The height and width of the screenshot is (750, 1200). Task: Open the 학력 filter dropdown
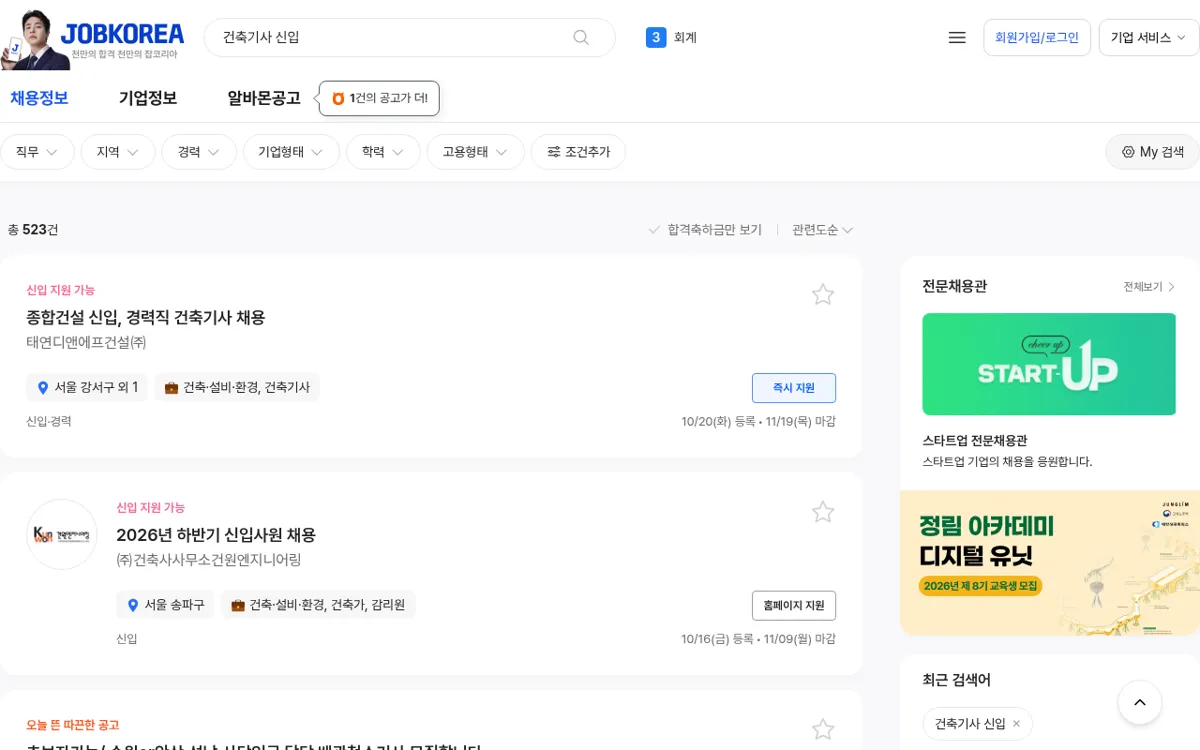click(x=383, y=152)
